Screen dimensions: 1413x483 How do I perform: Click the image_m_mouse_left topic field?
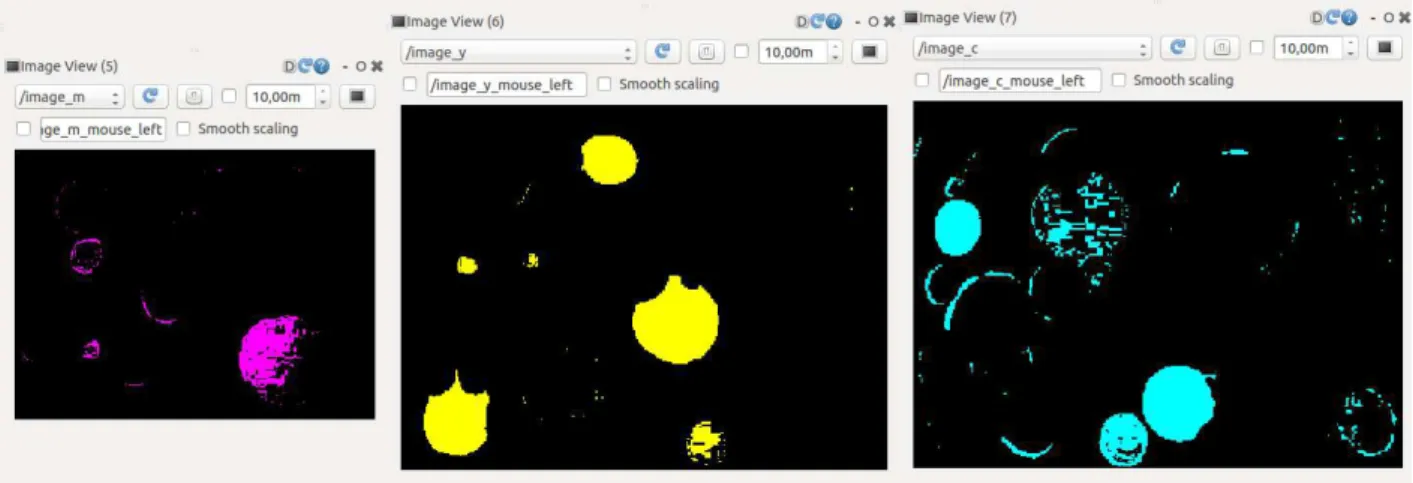103,129
